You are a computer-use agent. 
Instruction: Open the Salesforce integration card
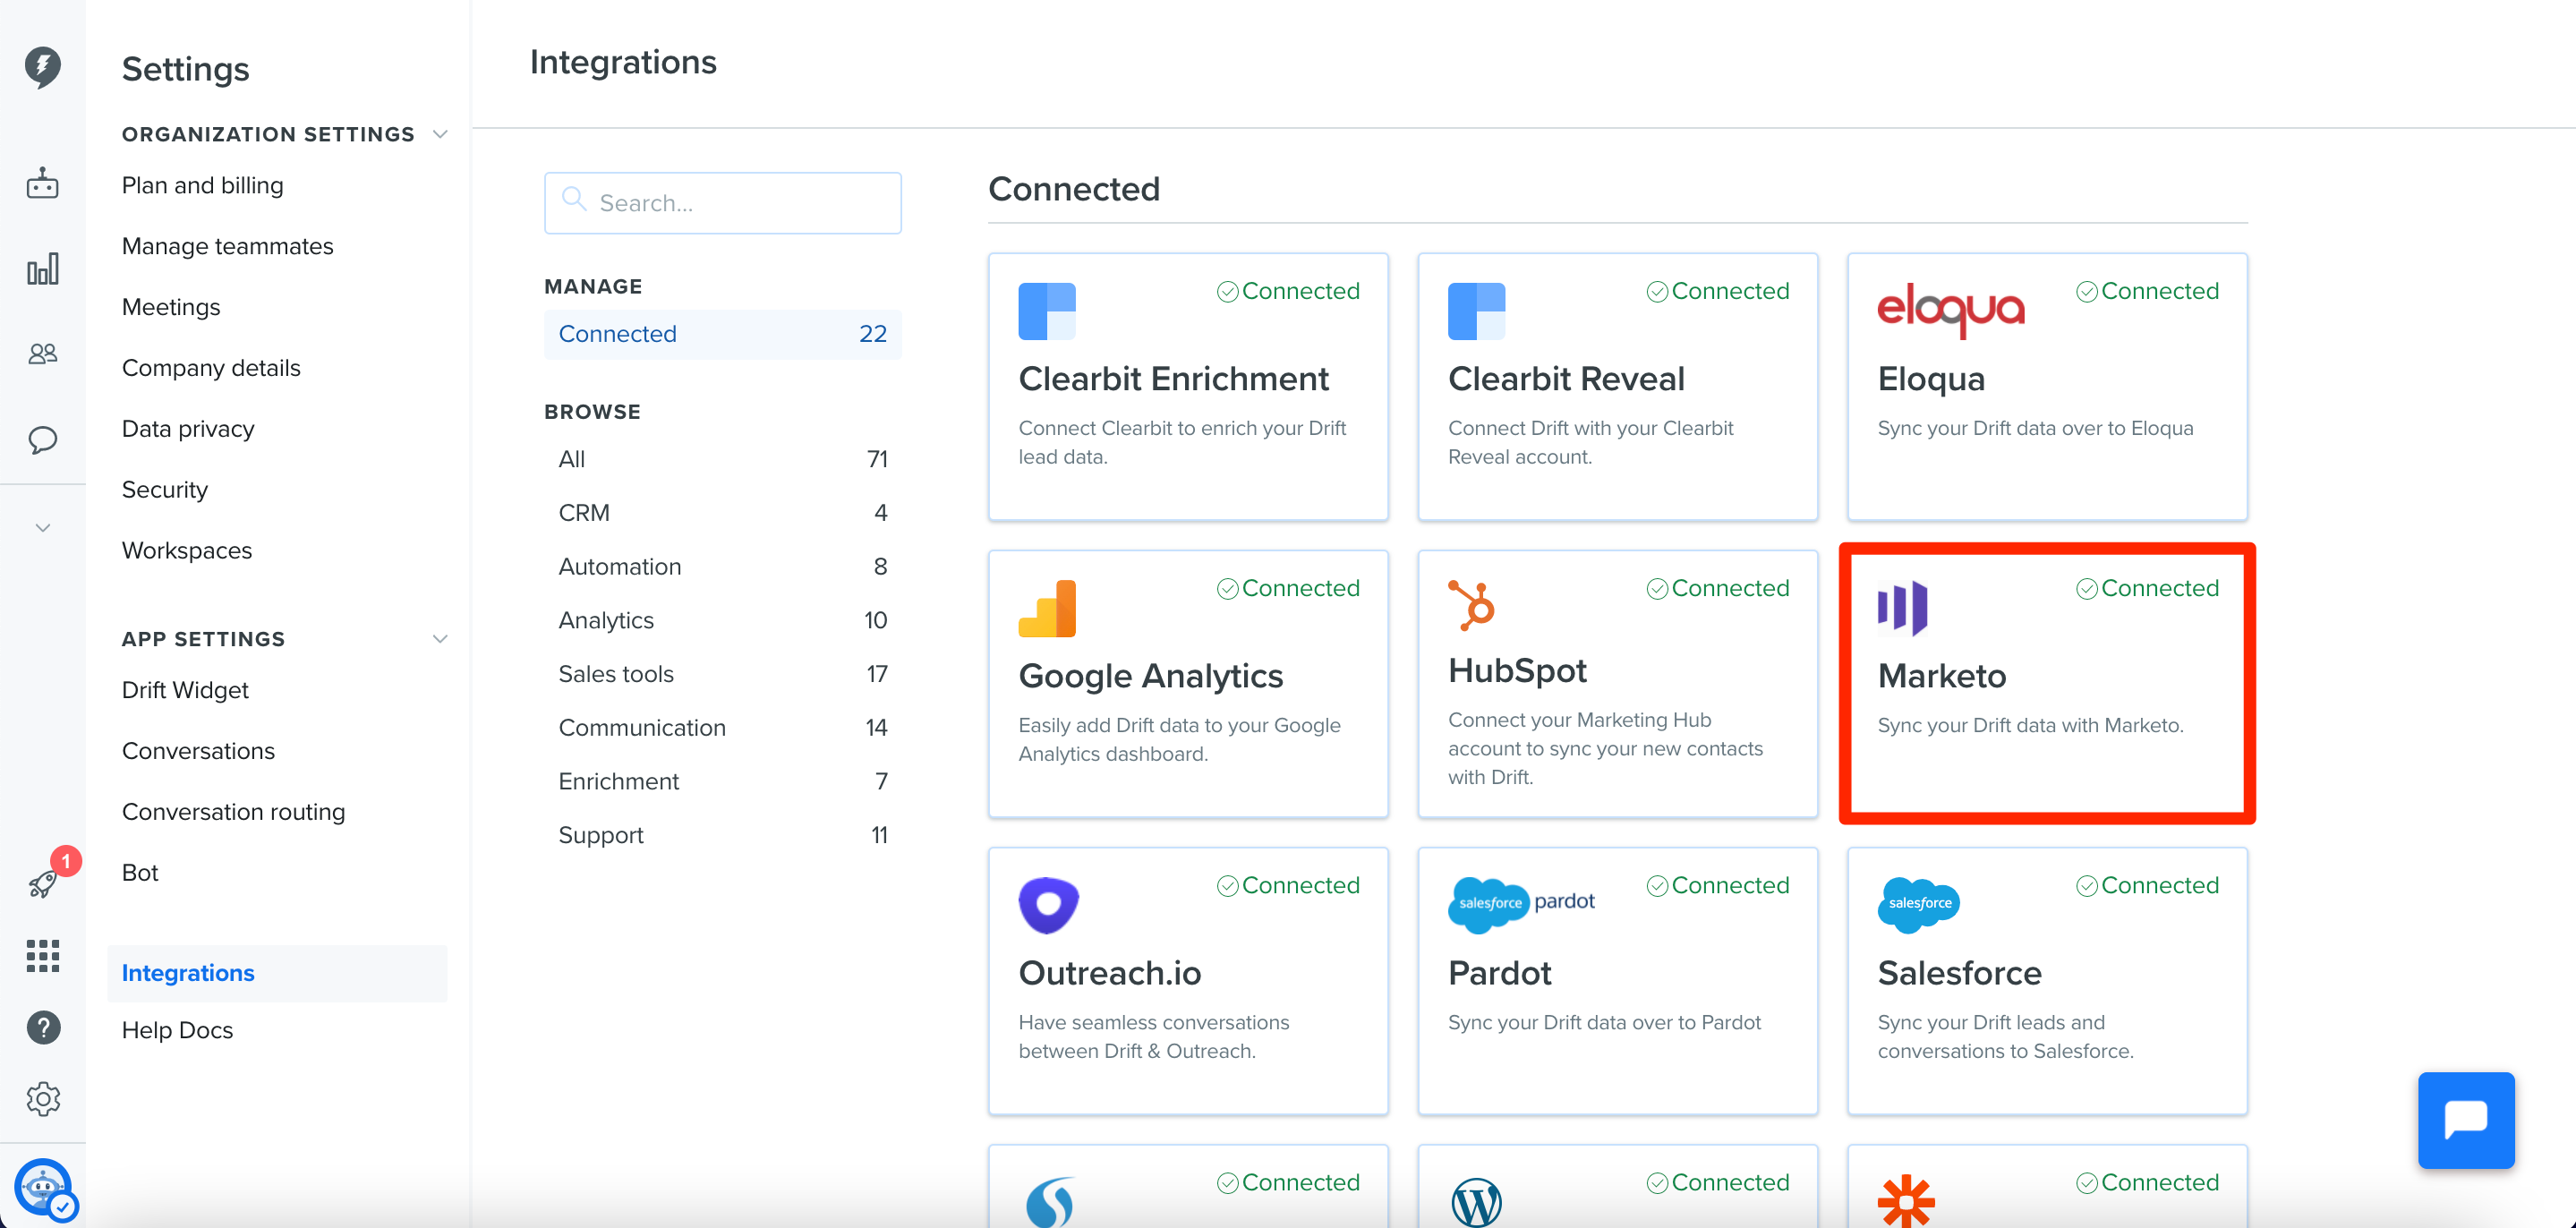coord(2047,981)
